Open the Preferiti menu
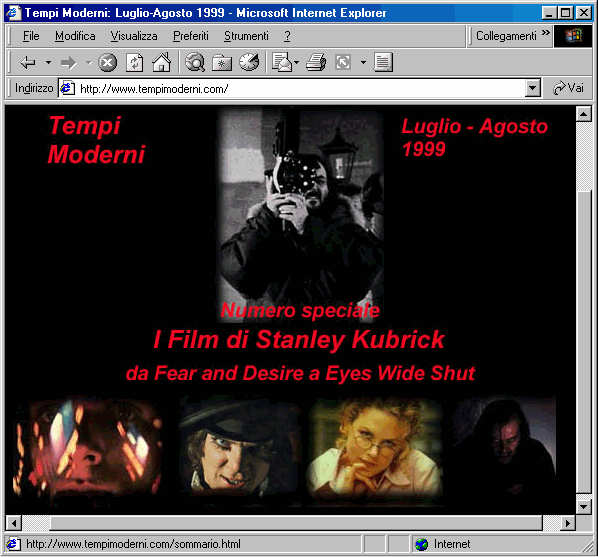 click(x=191, y=36)
